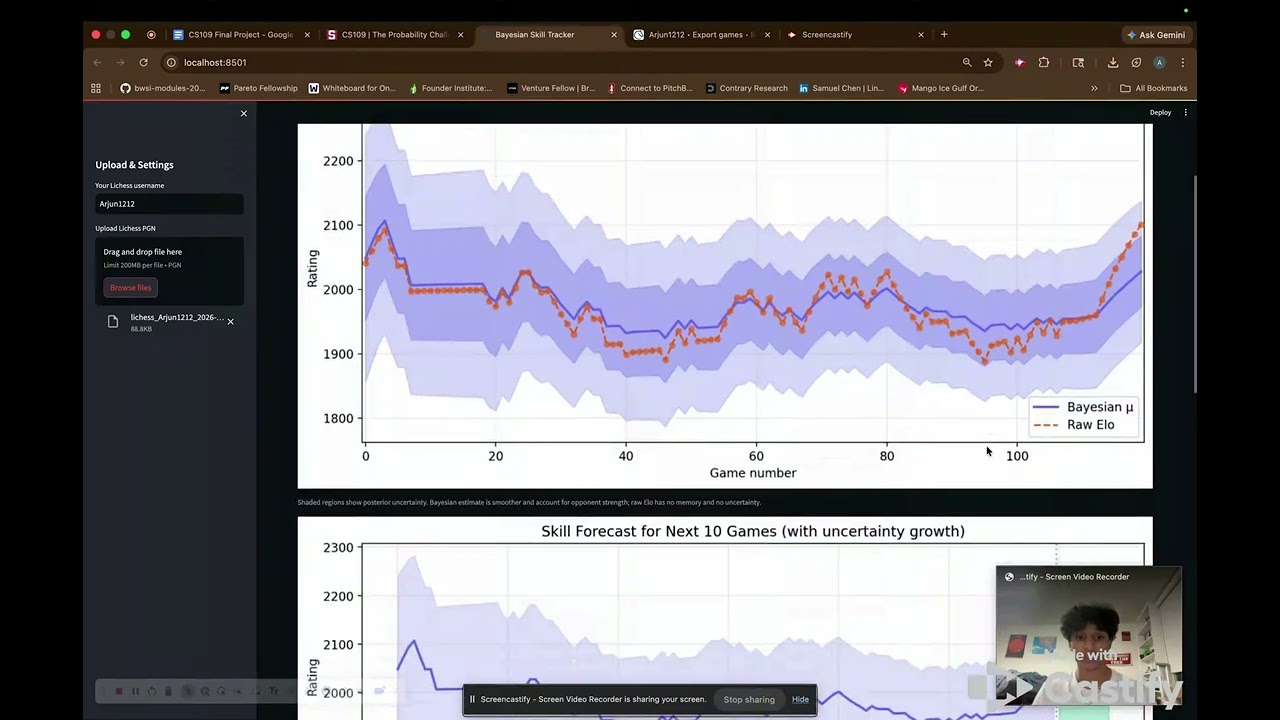Close the Bayesian Skill Tracker tab
The width and height of the screenshot is (1280, 720).
pyautogui.click(x=614, y=34)
